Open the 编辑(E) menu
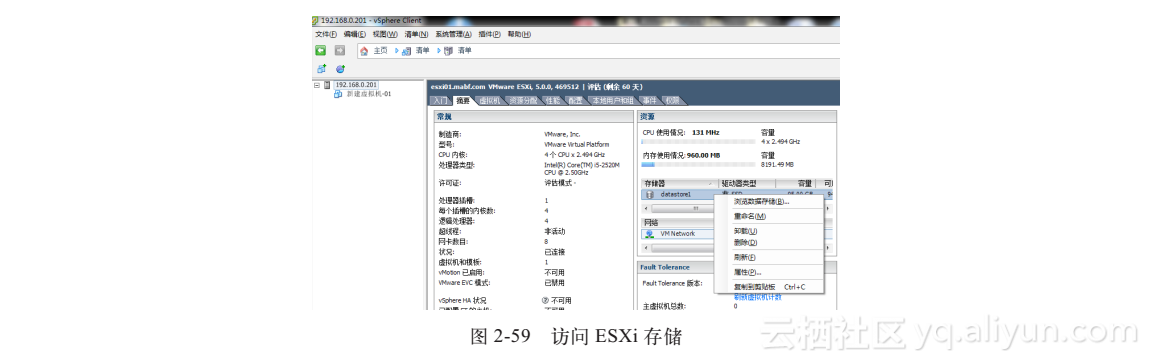 click(355, 34)
